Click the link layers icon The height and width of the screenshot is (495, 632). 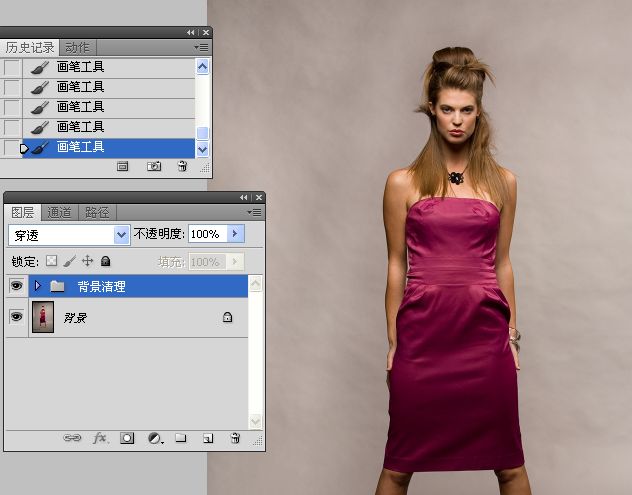pos(72,438)
